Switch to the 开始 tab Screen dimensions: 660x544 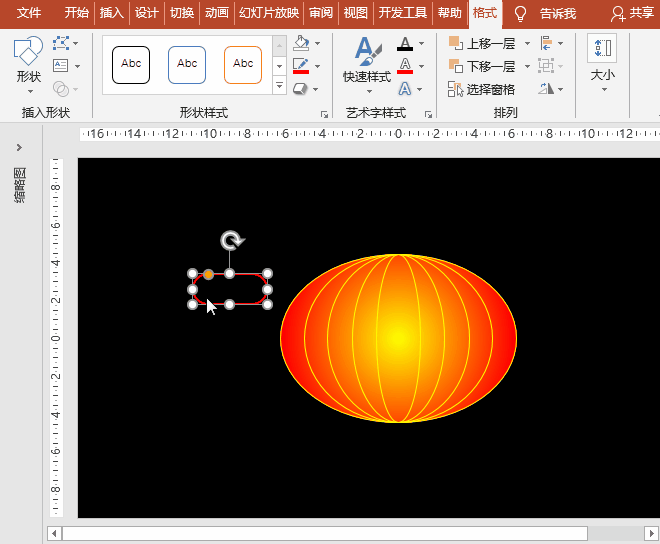pyautogui.click(x=77, y=13)
